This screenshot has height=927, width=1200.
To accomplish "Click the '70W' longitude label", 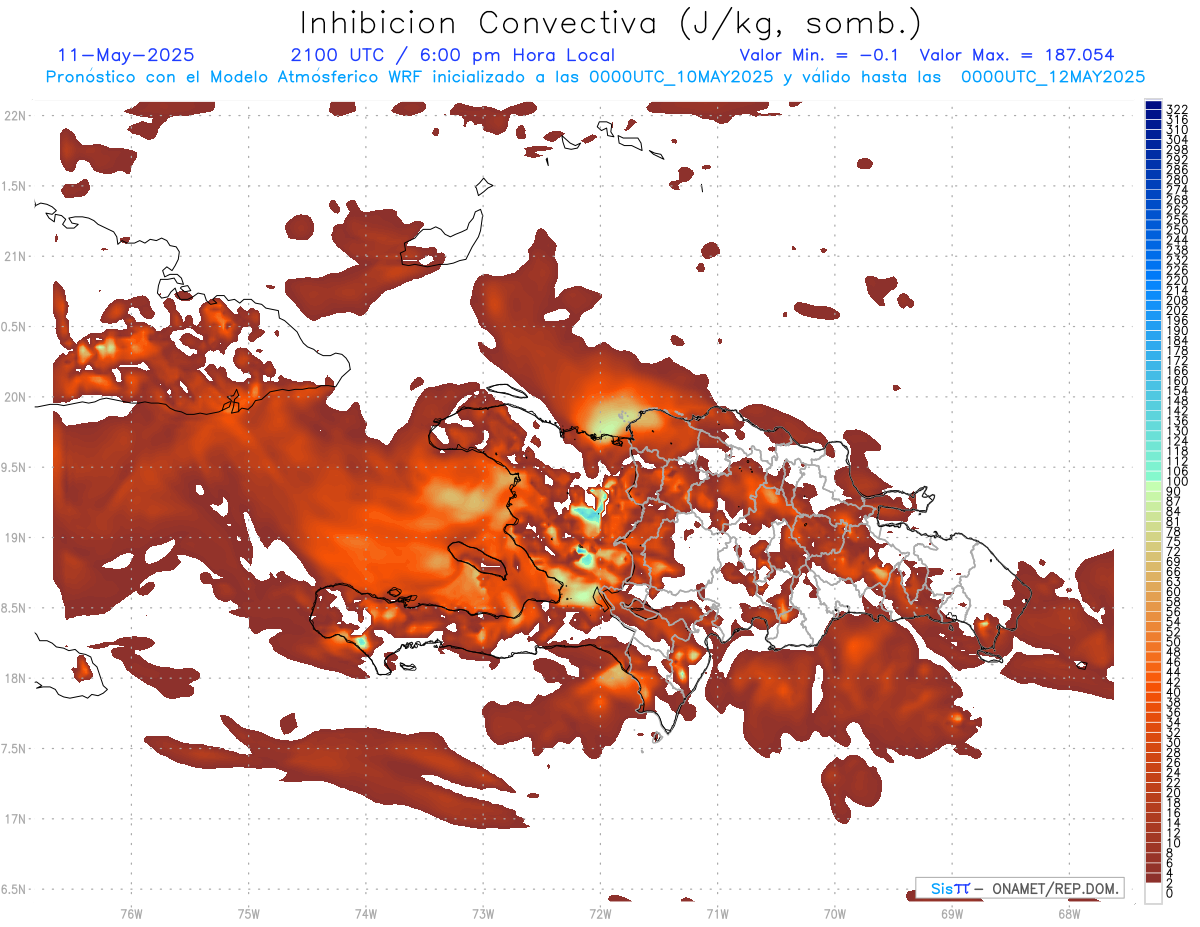I will (835, 912).
